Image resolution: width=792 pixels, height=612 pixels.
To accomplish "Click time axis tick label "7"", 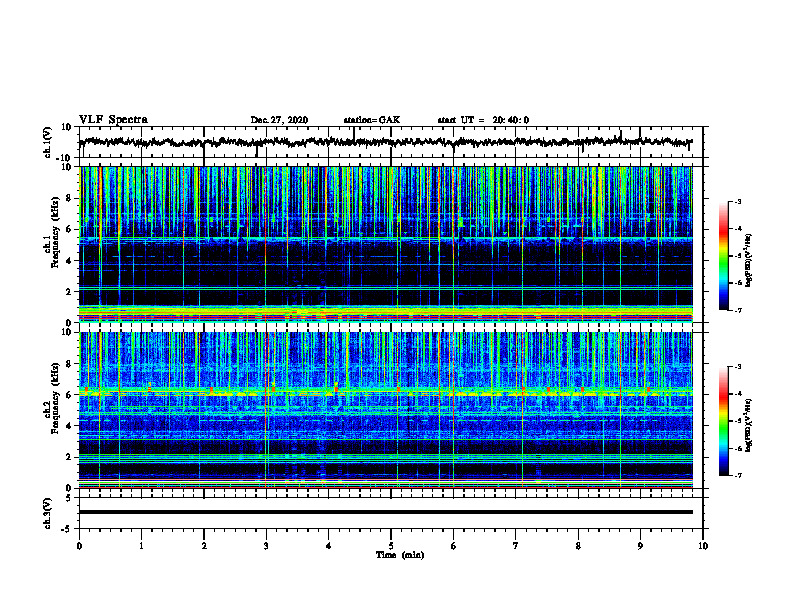I will pyautogui.click(x=516, y=546).
